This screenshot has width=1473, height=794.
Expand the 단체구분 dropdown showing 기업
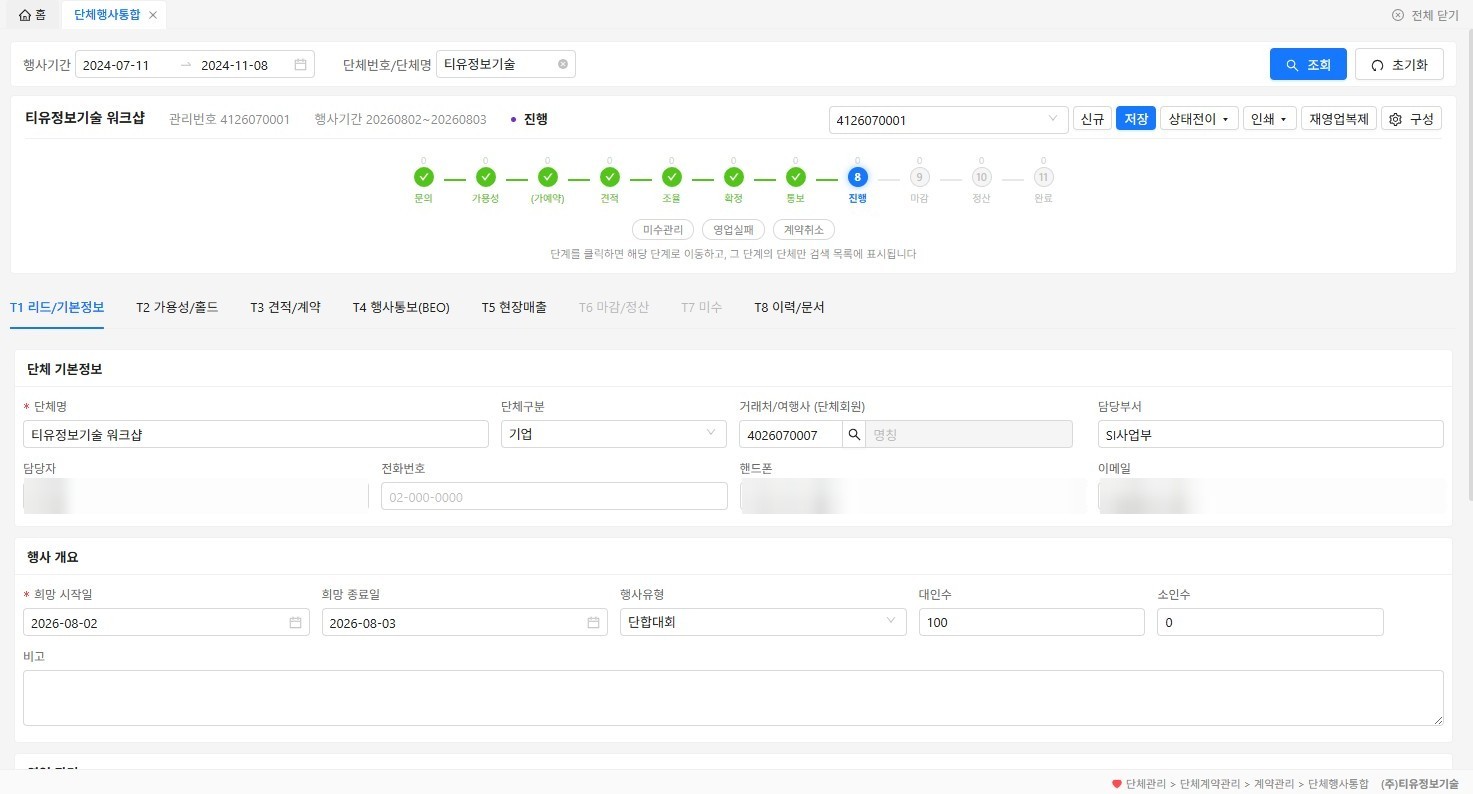tap(614, 434)
